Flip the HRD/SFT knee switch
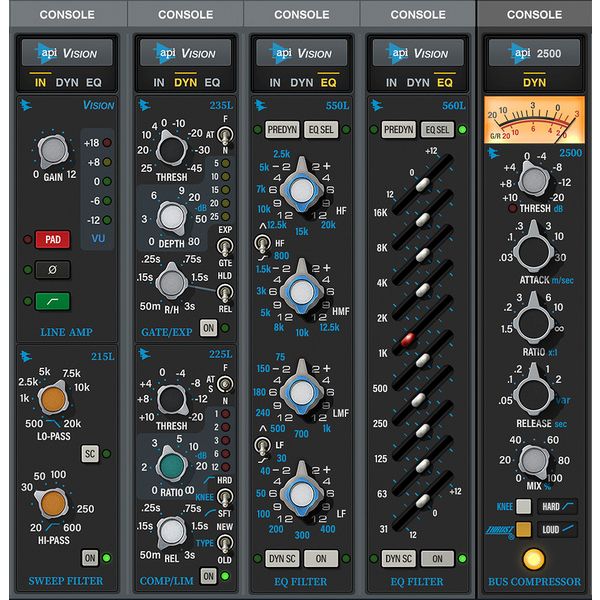 pyautogui.click(x=225, y=497)
